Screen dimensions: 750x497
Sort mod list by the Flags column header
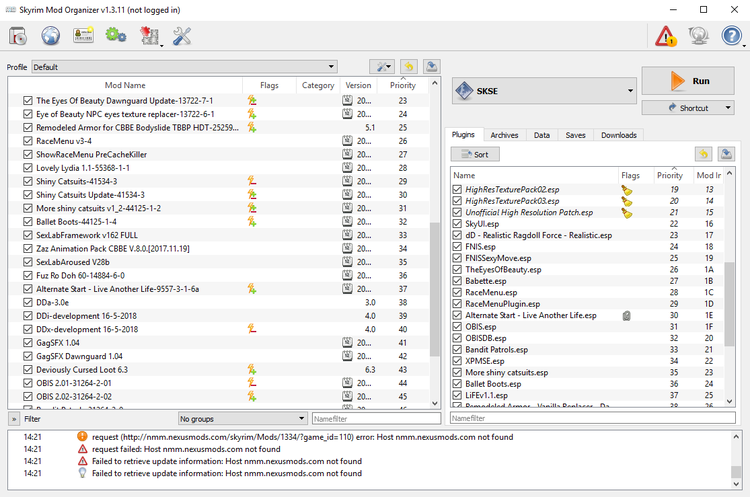(x=269, y=85)
